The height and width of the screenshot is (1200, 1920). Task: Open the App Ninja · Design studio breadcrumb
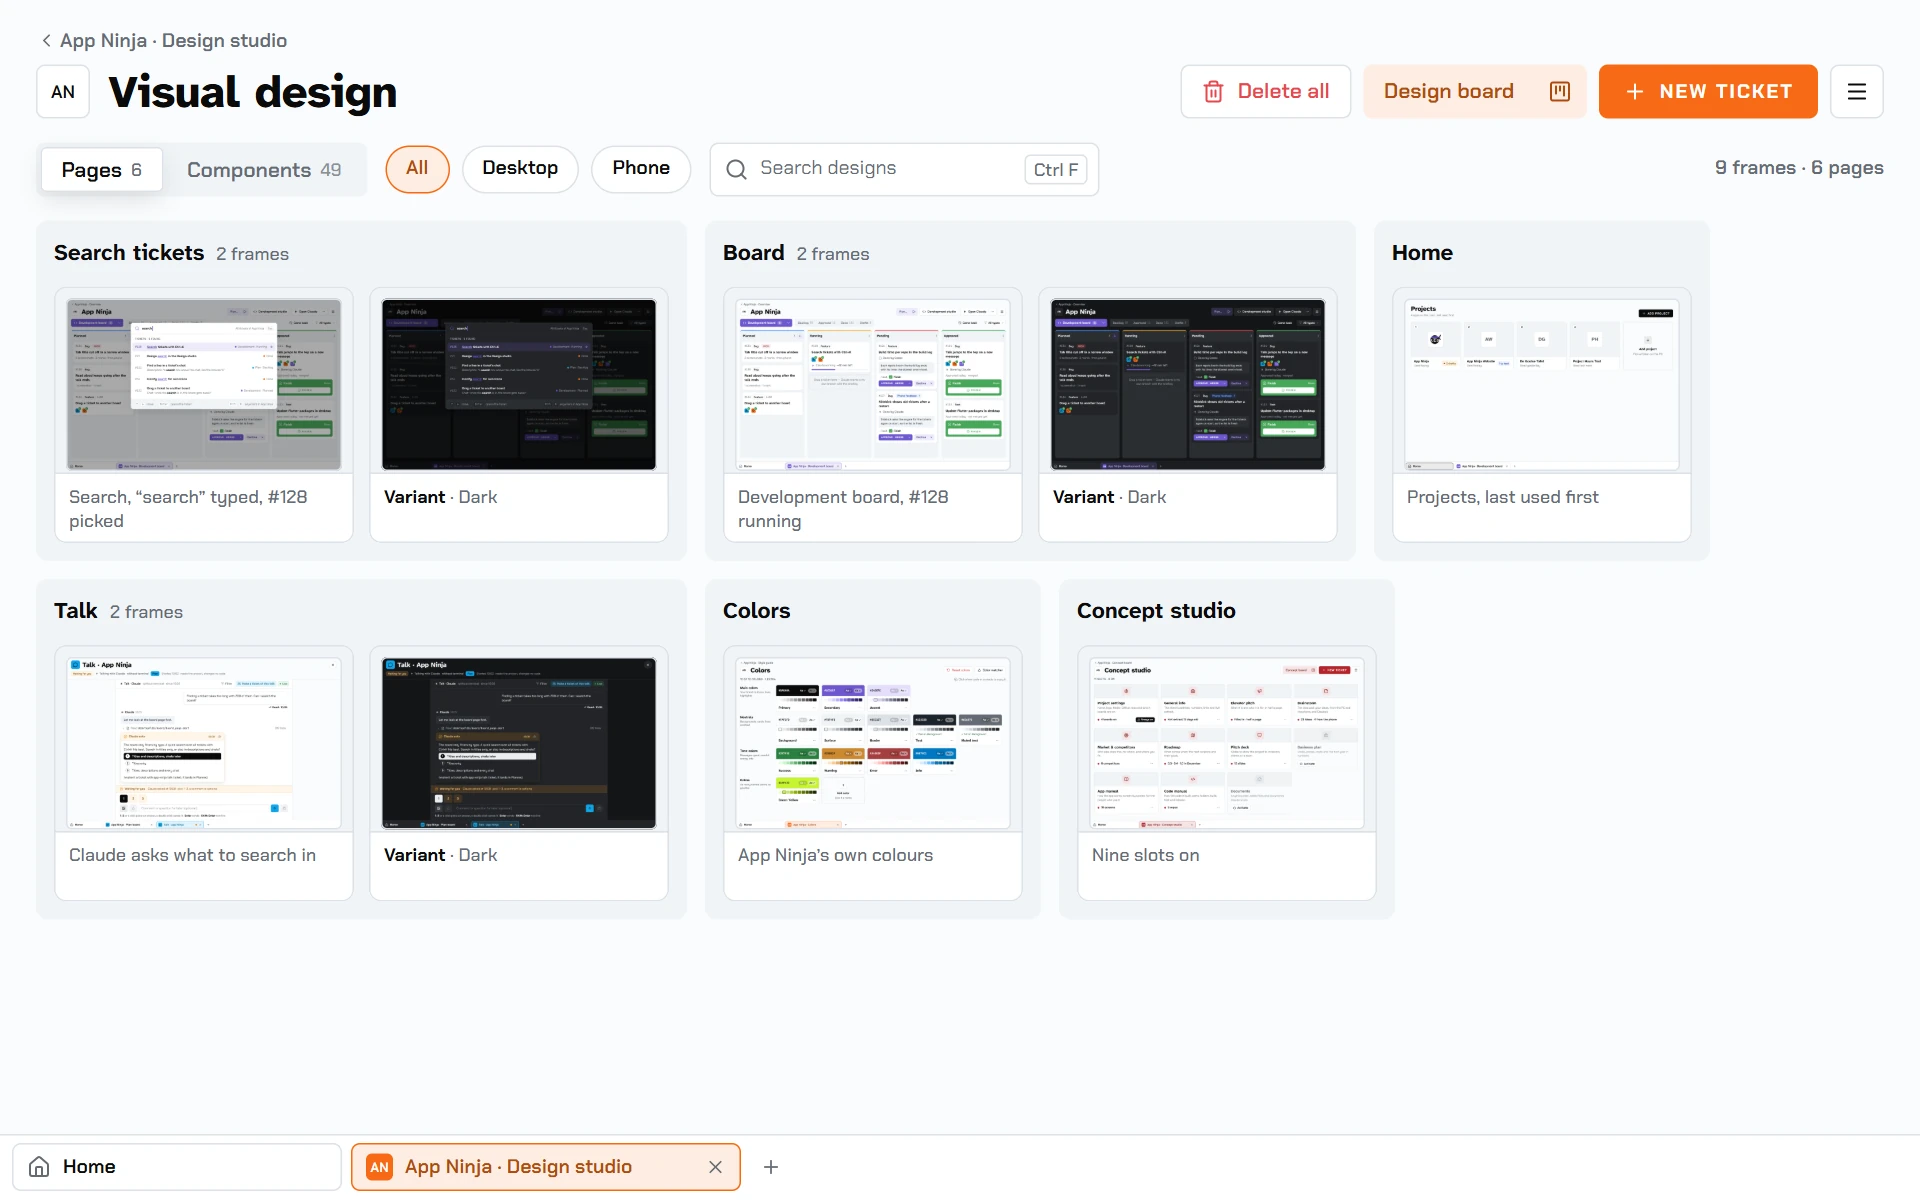click(173, 40)
